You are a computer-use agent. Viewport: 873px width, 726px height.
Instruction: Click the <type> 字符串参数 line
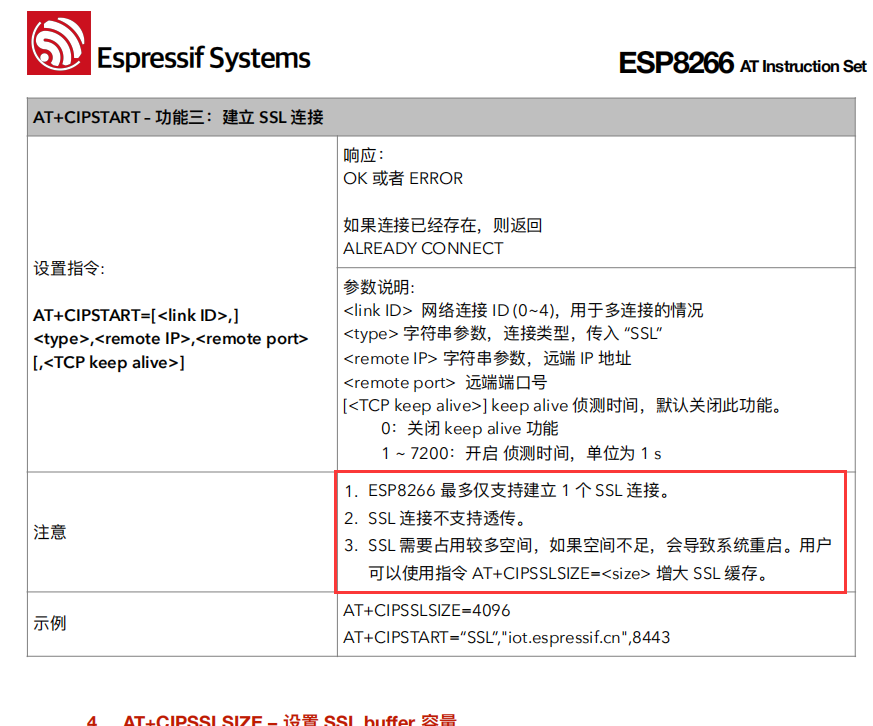click(x=503, y=333)
